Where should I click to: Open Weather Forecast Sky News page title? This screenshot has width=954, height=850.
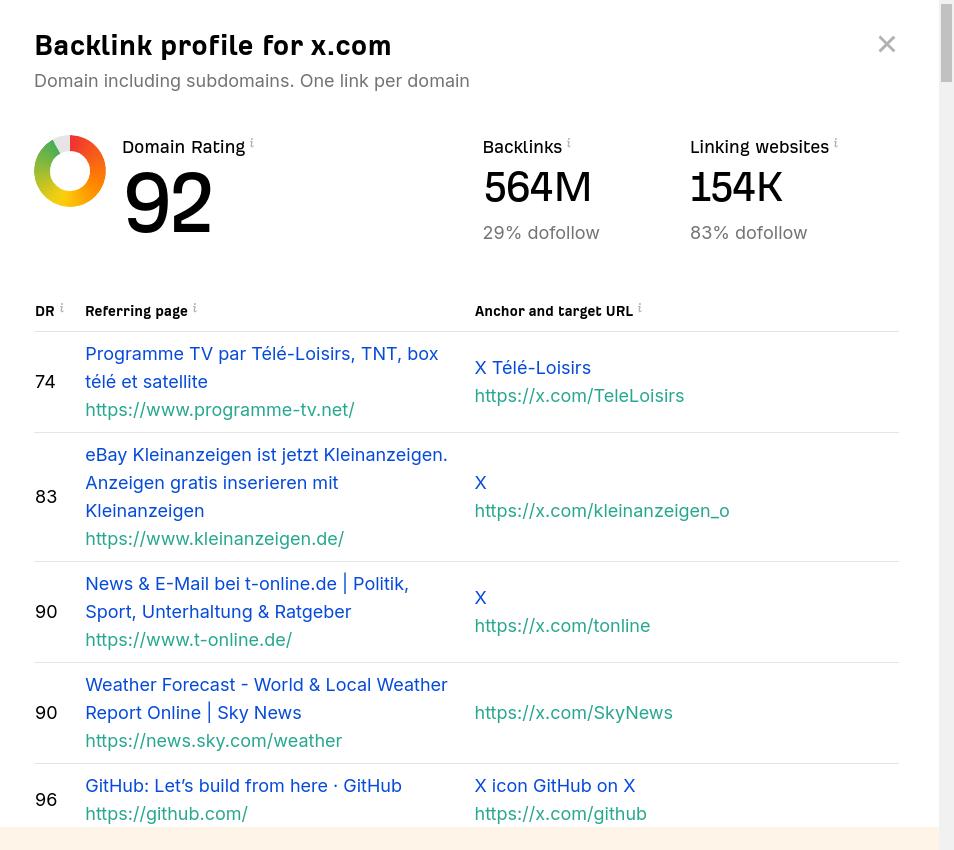tap(266, 698)
